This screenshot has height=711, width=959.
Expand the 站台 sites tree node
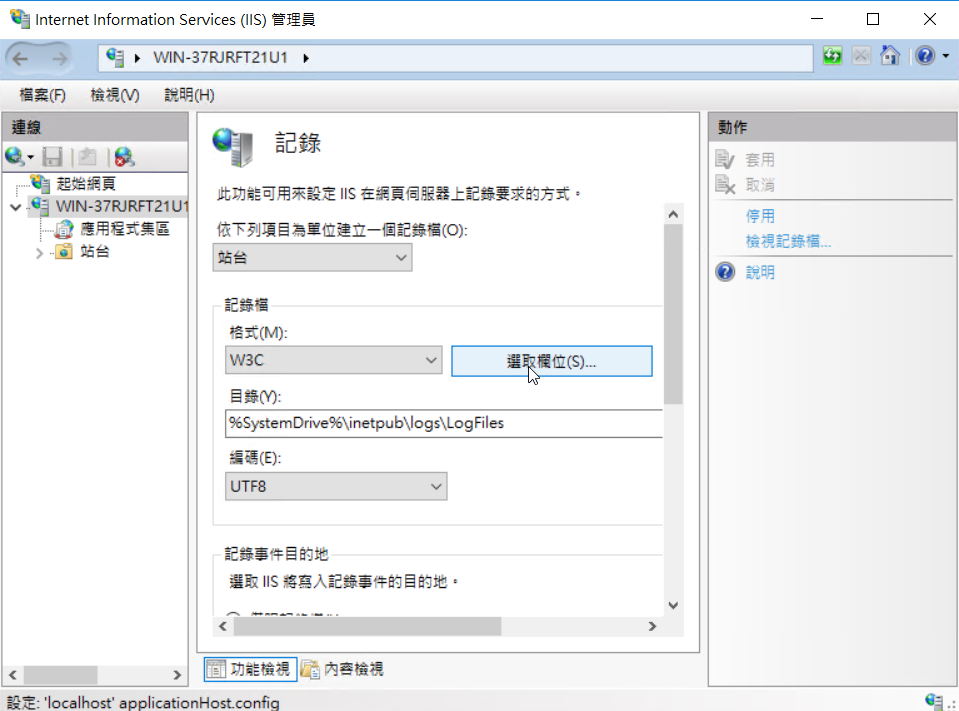point(40,252)
